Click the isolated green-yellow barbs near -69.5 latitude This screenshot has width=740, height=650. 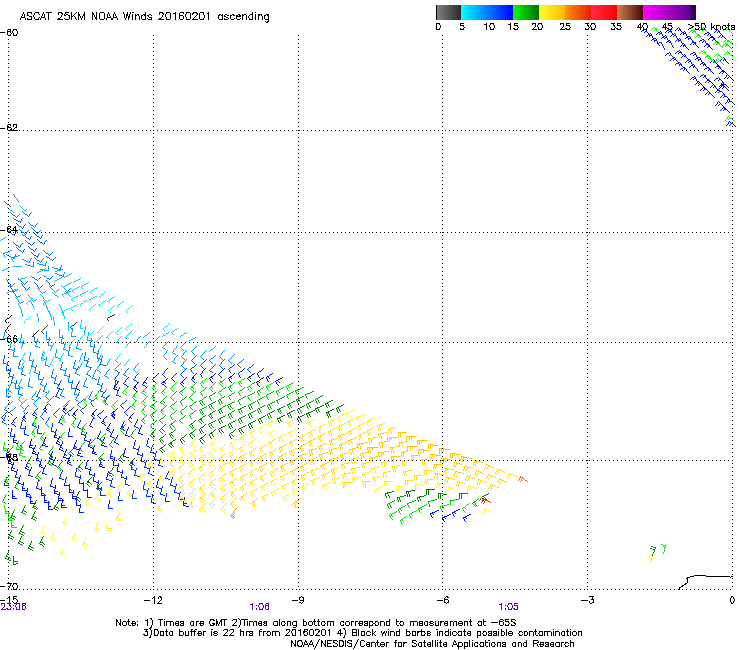click(657, 553)
